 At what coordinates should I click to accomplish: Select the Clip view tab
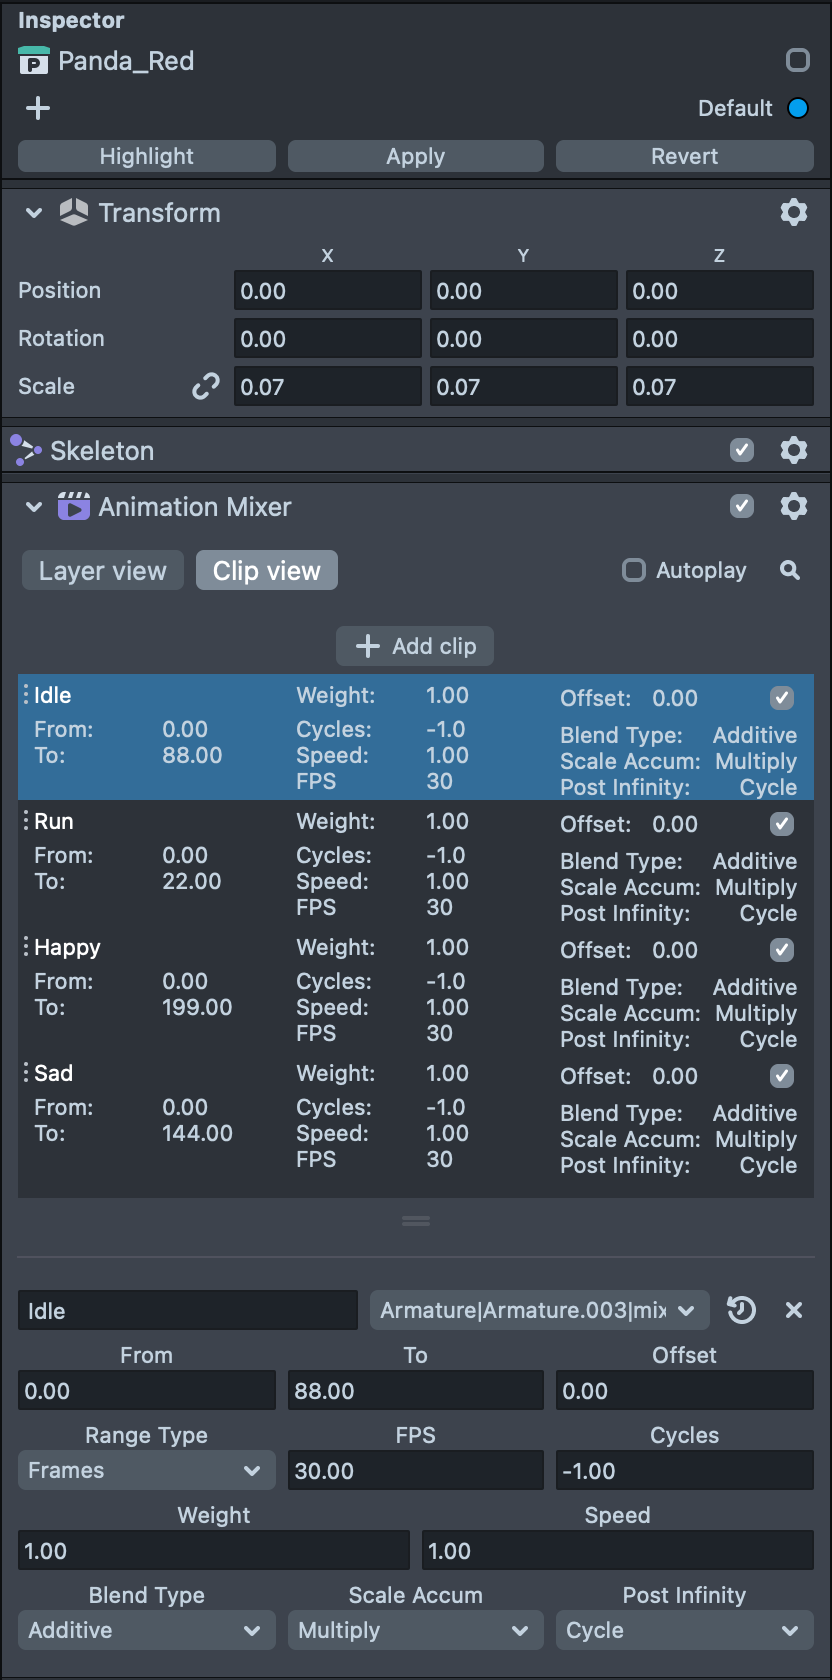pos(266,570)
